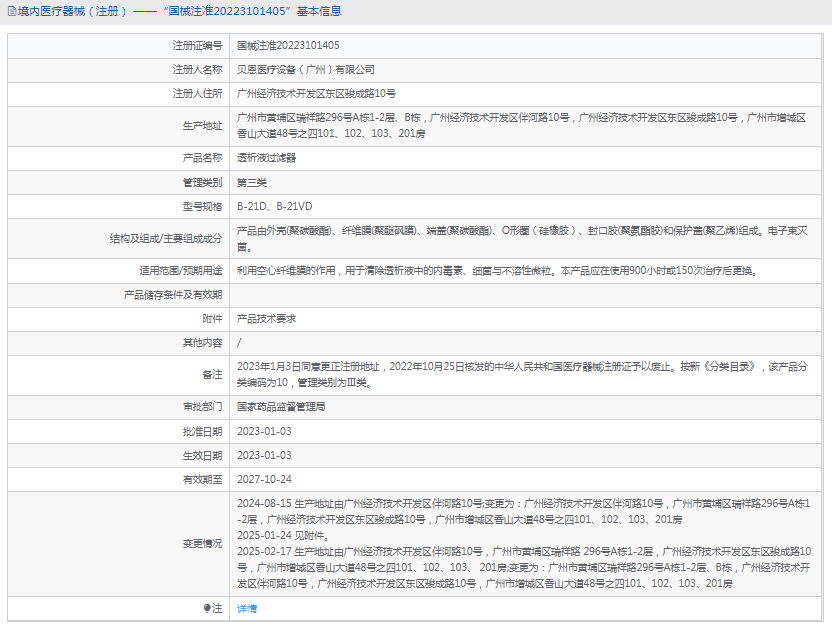This screenshot has width=832, height=625.
Task: Select remark text starting 2023年1月3日同意更正注册地址
Action: [522, 375]
